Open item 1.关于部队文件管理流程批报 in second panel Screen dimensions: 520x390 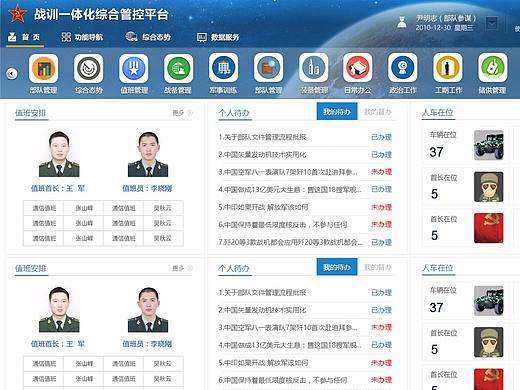click(x=262, y=293)
